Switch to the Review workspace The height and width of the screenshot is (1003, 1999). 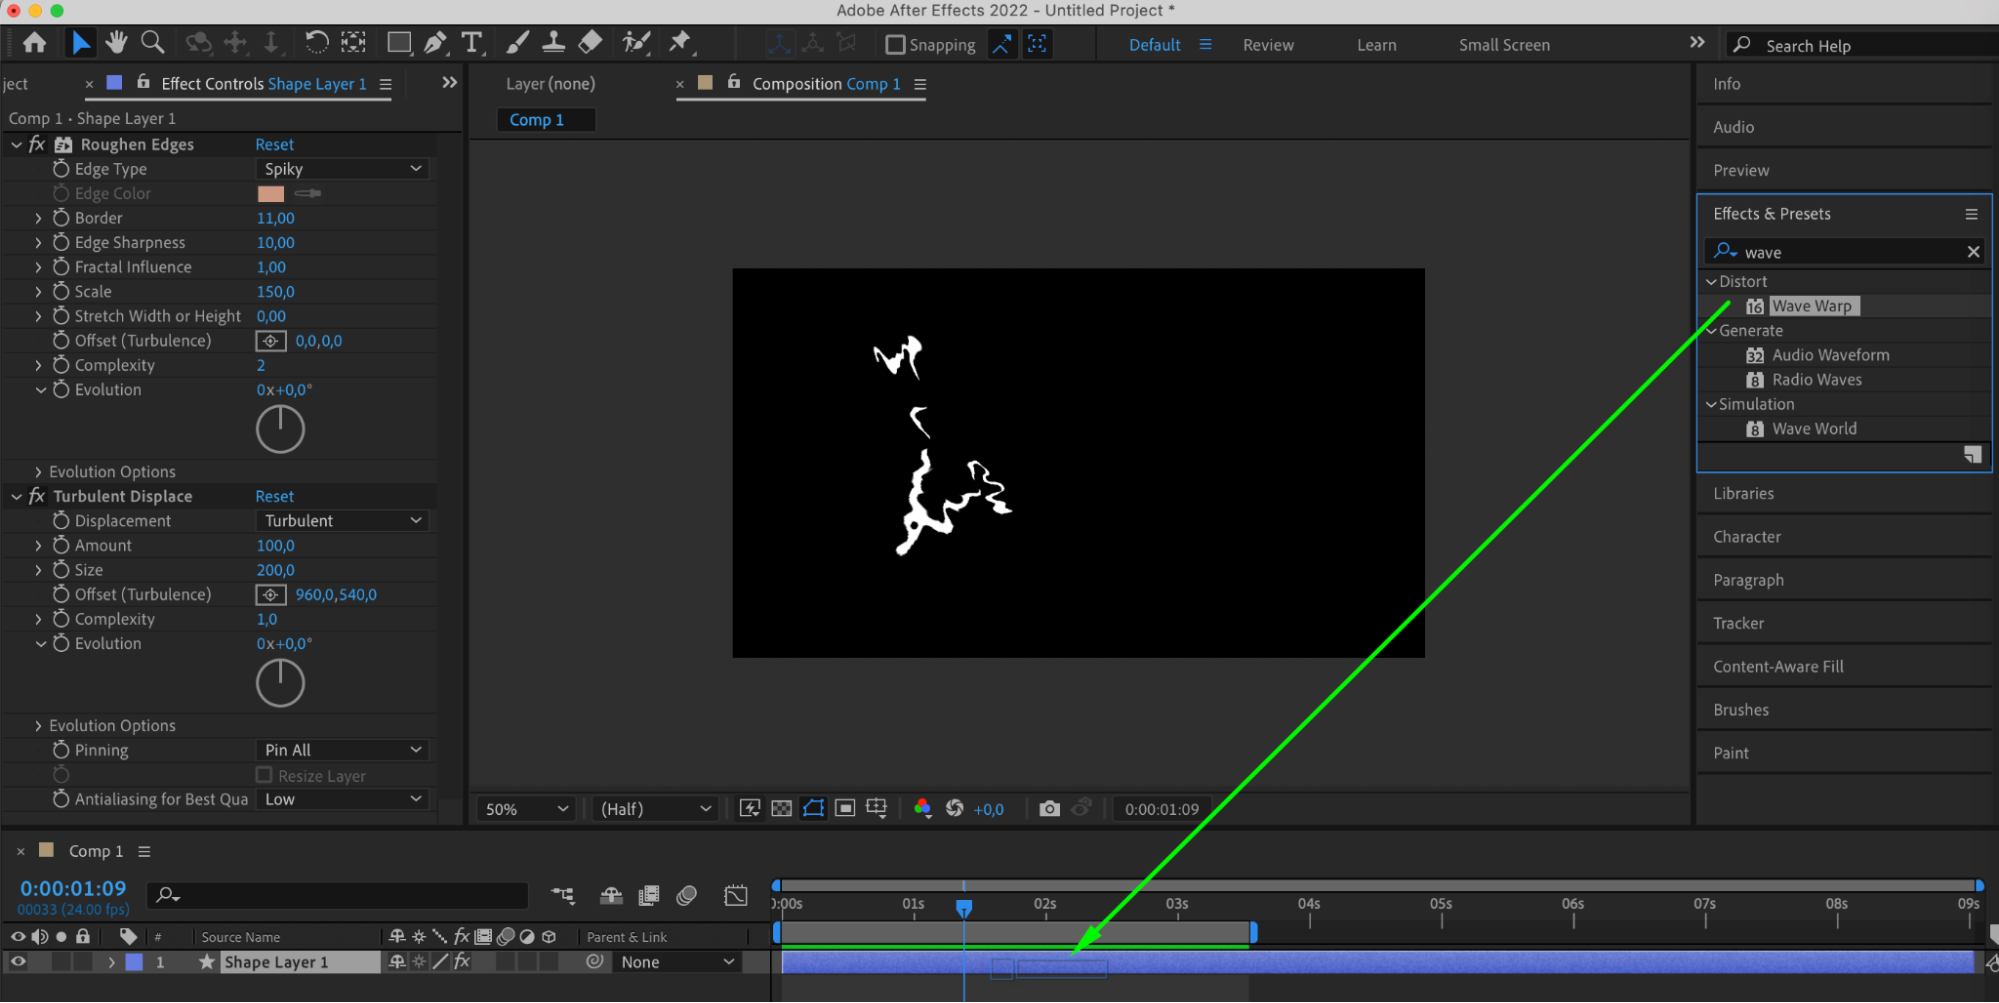click(x=1267, y=45)
